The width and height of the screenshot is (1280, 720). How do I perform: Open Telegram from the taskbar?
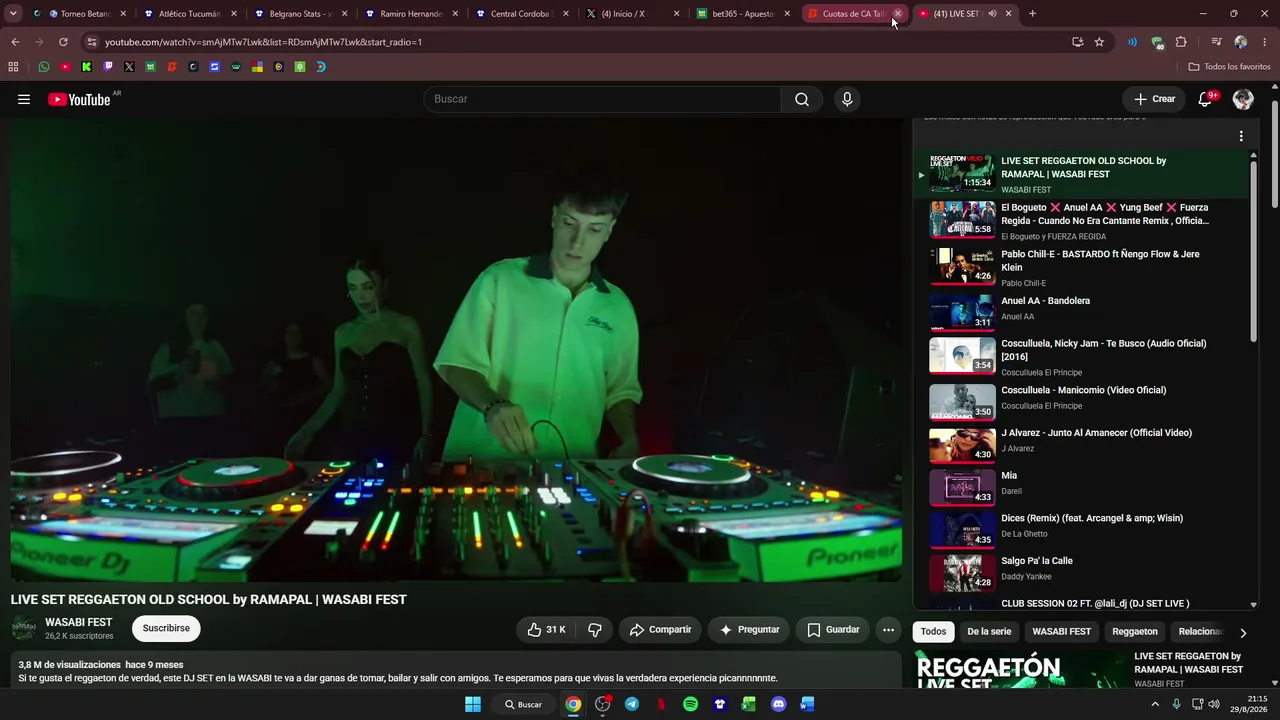tap(632, 704)
